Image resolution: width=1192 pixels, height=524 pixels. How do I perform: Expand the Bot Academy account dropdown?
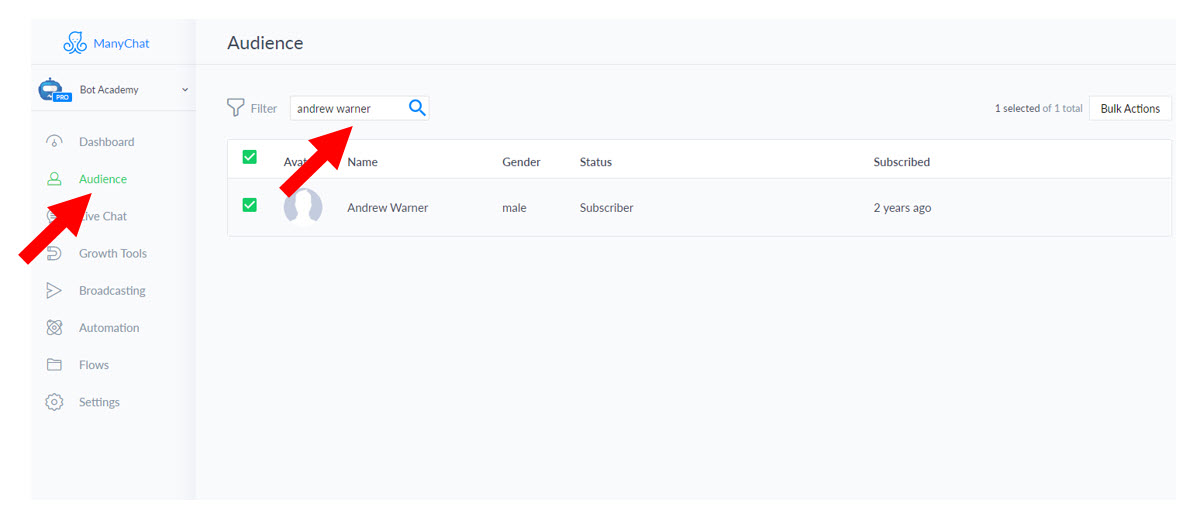pos(184,90)
